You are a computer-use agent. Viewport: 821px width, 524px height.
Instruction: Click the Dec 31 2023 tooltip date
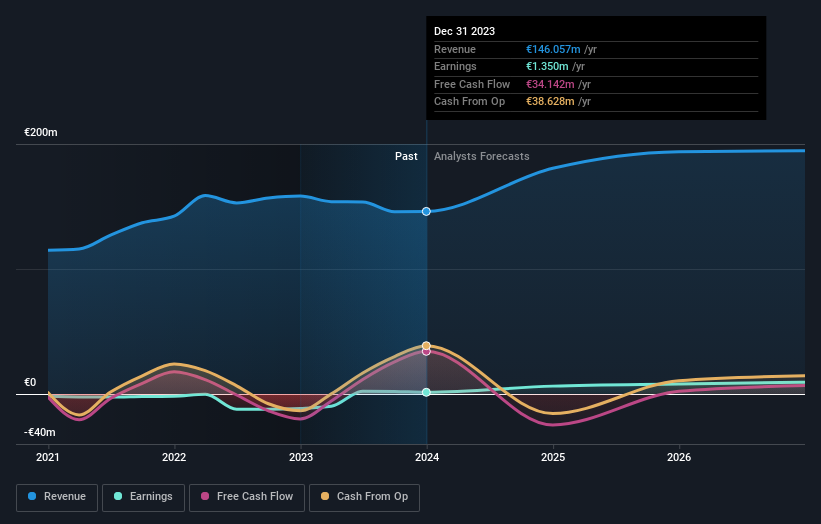tap(464, 31)
